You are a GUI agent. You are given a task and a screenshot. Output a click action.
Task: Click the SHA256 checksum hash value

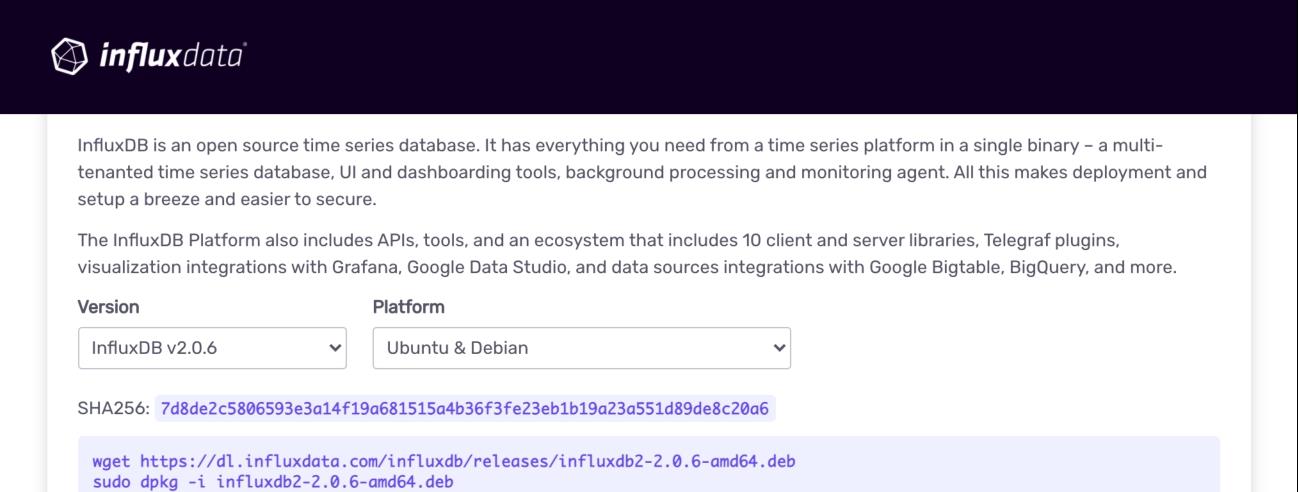tap(464, 408)
